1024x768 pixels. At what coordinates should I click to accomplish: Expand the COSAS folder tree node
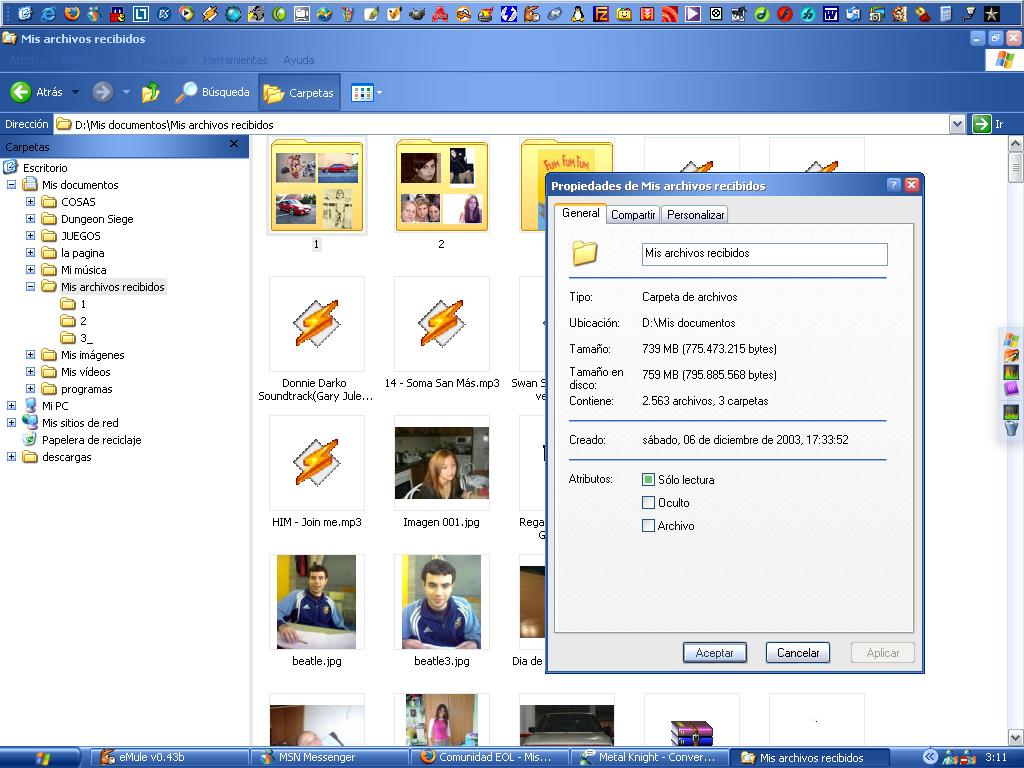tap(30, 202)
